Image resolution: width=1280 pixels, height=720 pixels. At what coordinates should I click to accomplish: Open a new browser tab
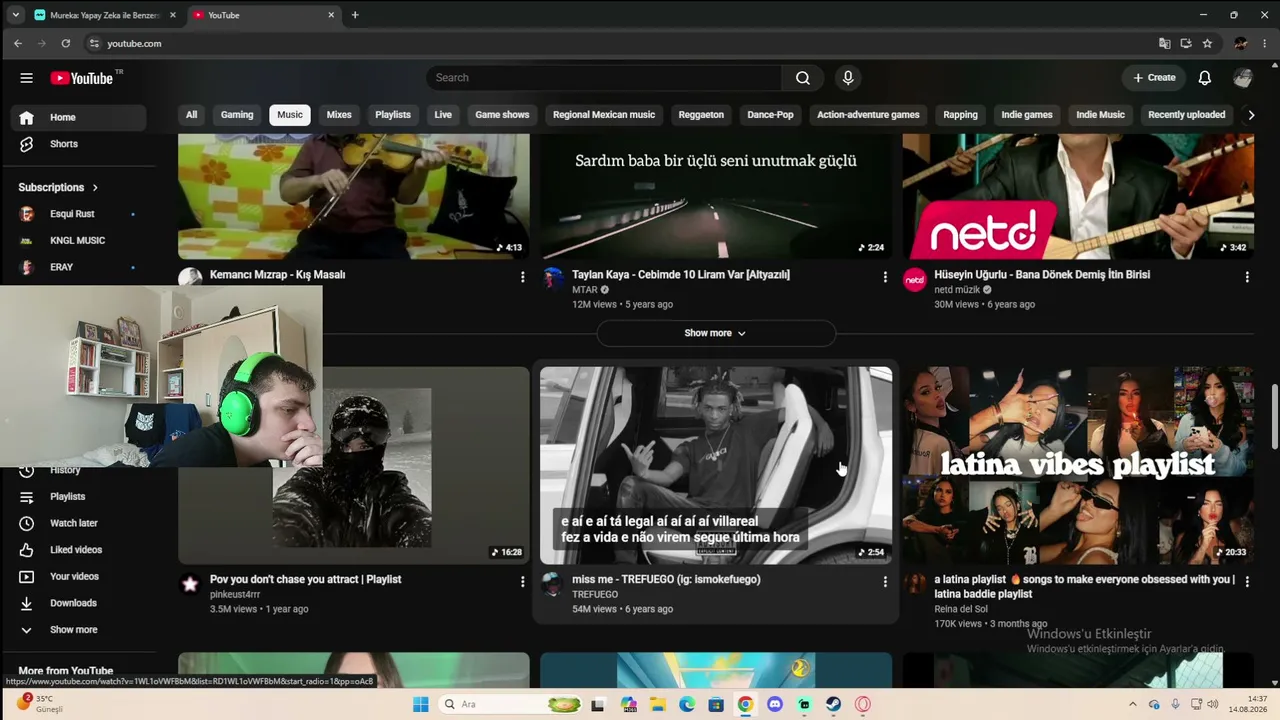(355, 15)
